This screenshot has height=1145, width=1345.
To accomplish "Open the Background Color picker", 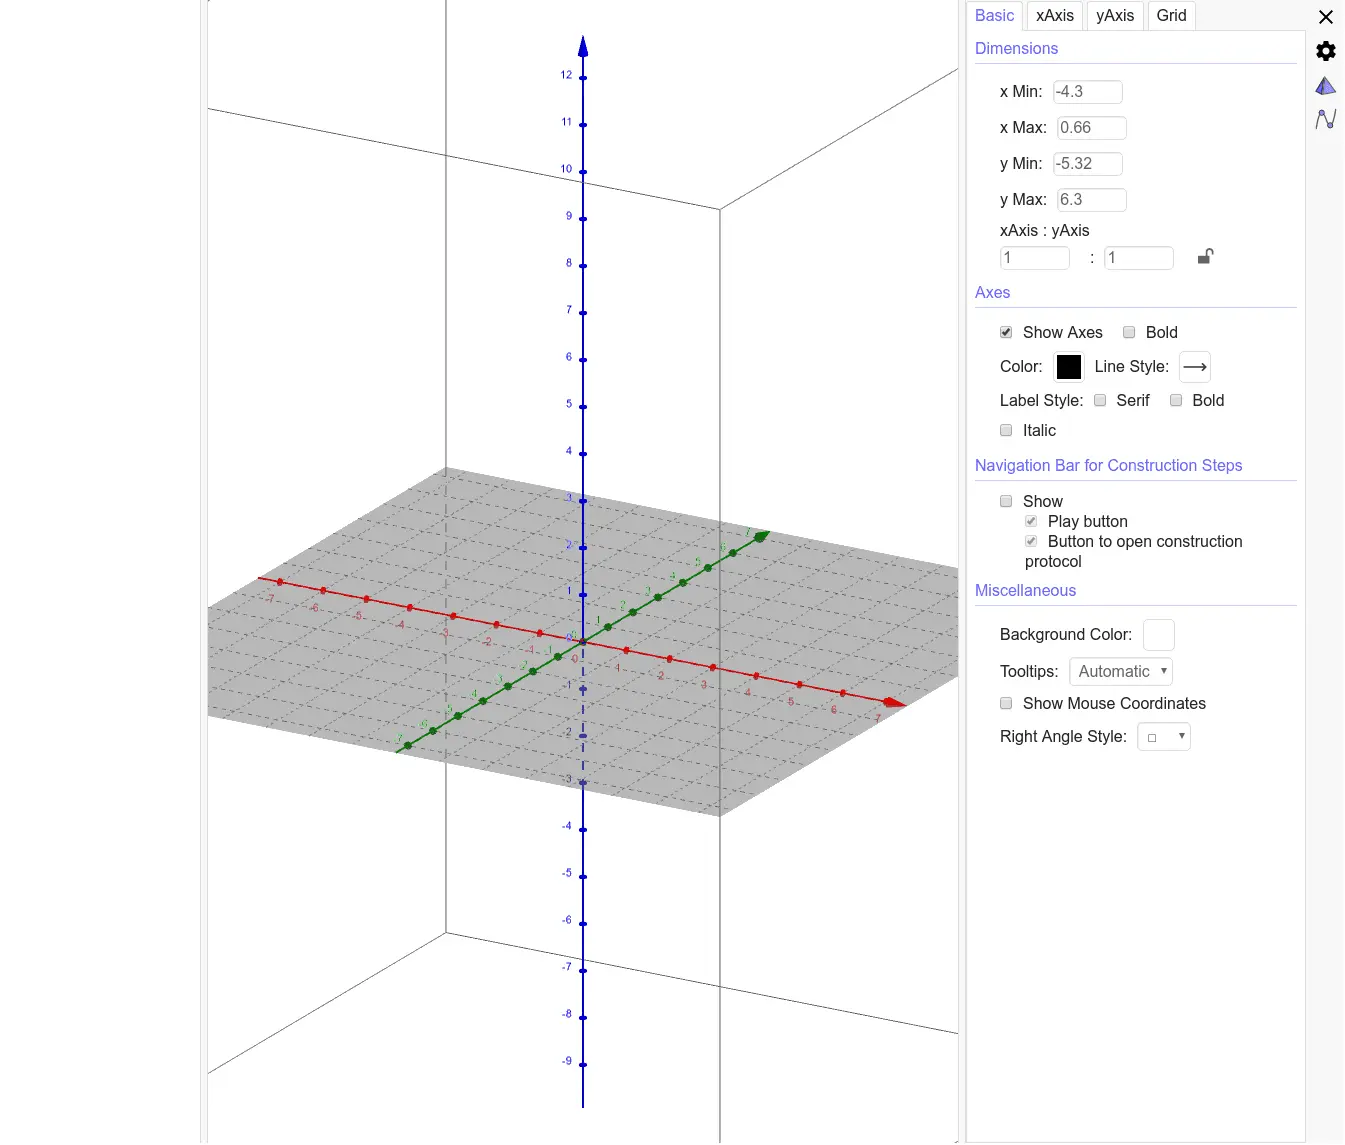I will tap(1158, 634).
